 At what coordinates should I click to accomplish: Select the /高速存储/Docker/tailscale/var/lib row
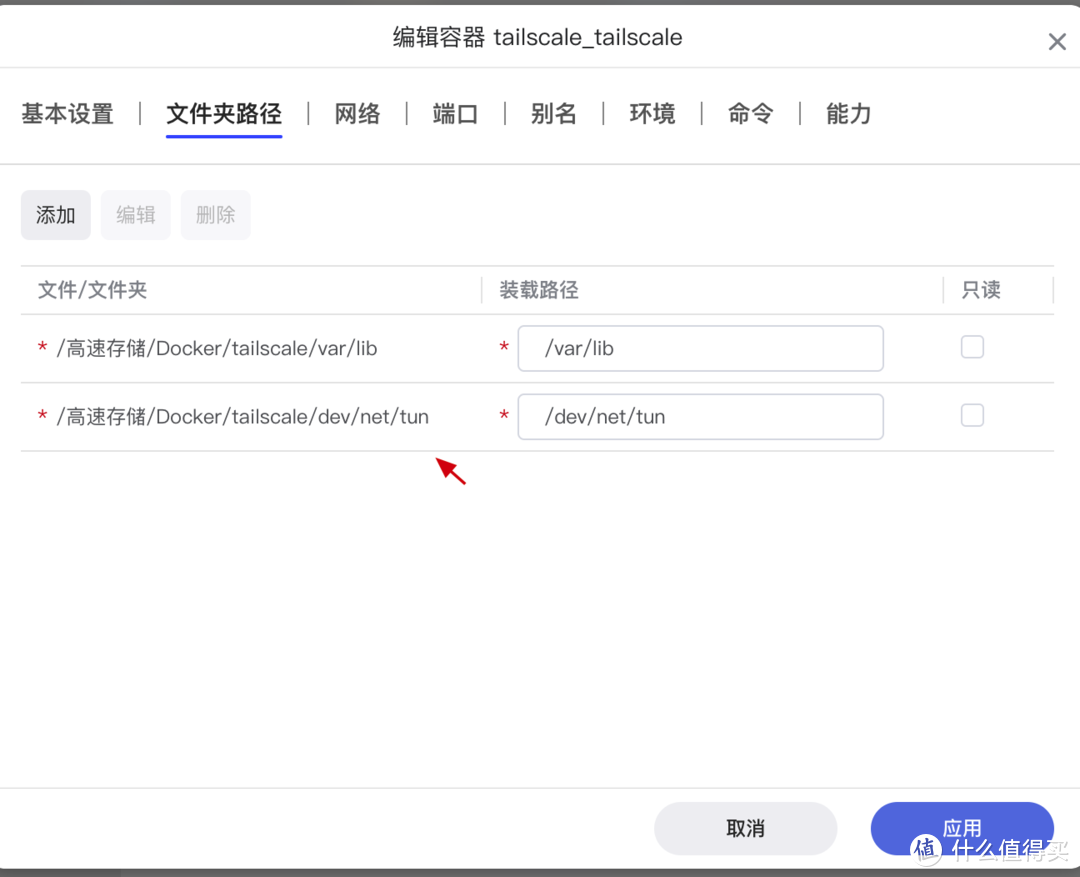click(537, 349)
